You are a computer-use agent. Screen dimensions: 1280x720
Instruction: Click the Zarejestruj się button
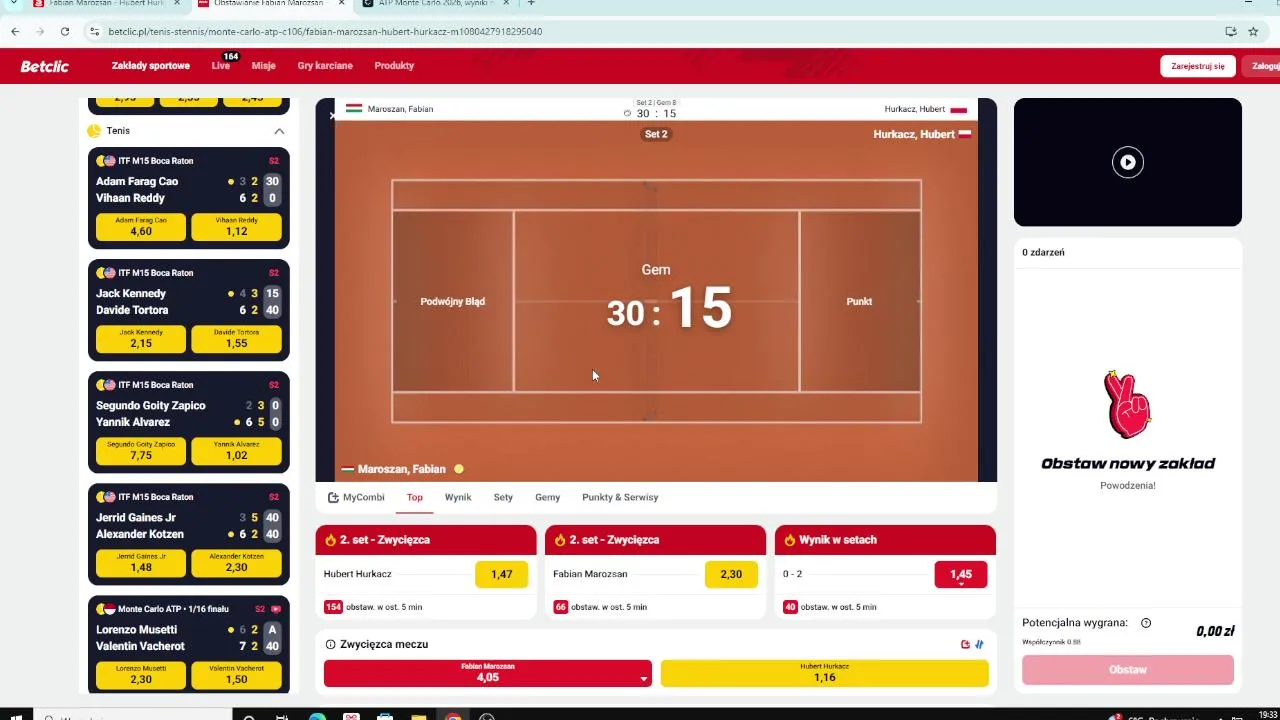[x=1198, y=66]
